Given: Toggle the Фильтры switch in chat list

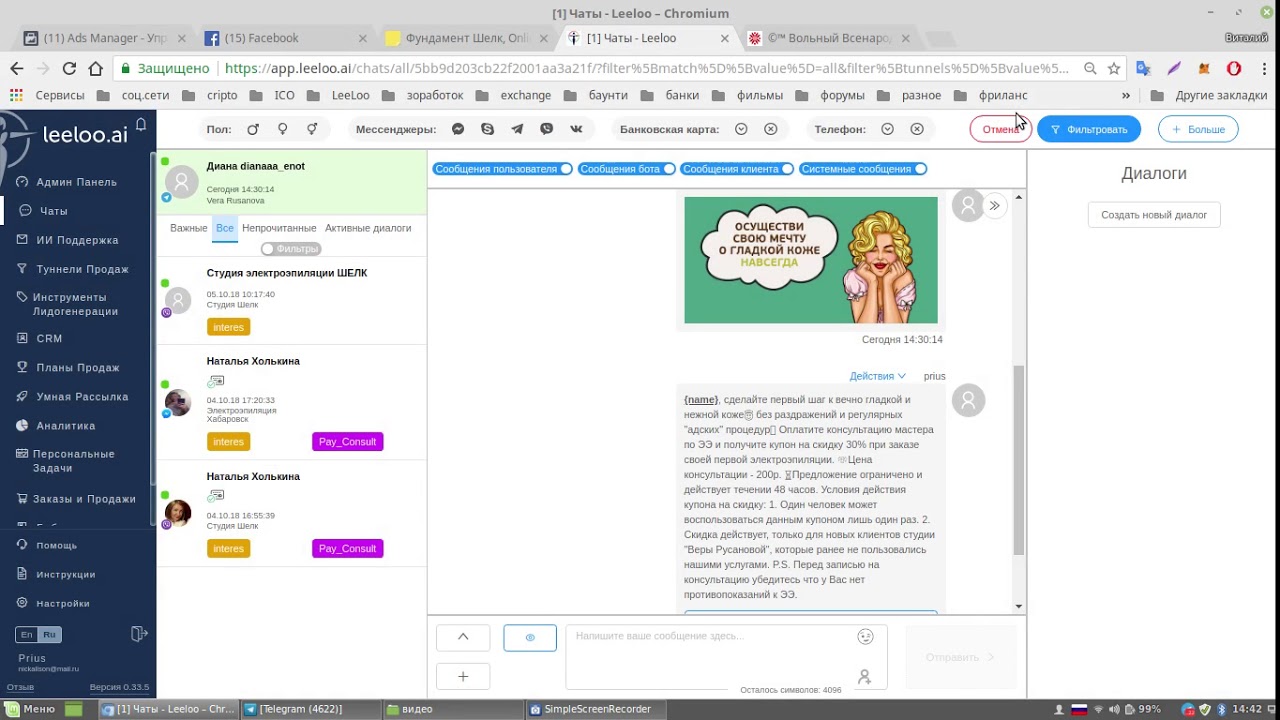Looking at the screenshot, I should click(x=290, y=248).
